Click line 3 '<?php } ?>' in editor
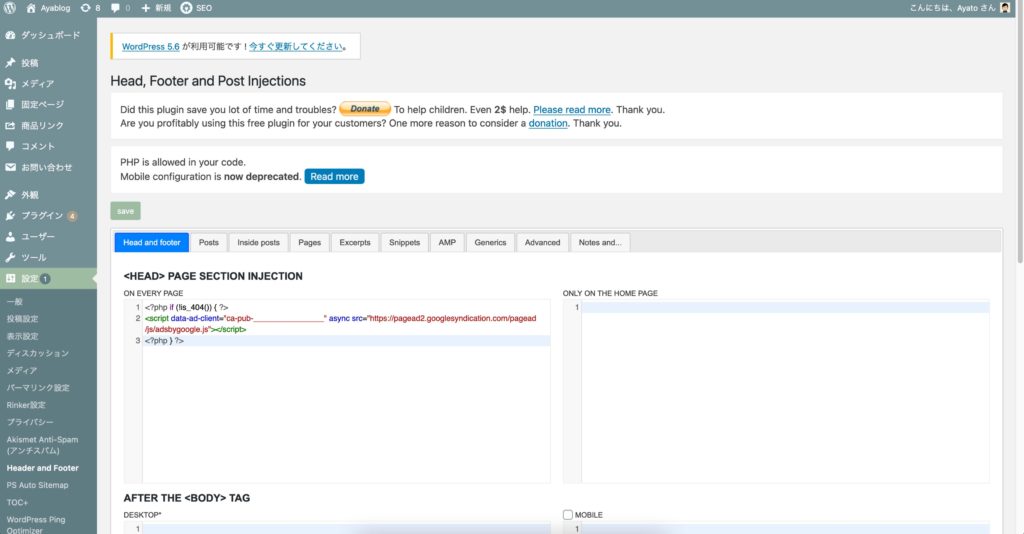Image resolution: width=1024 pixels, height=534 pixels. click(165, 341)
